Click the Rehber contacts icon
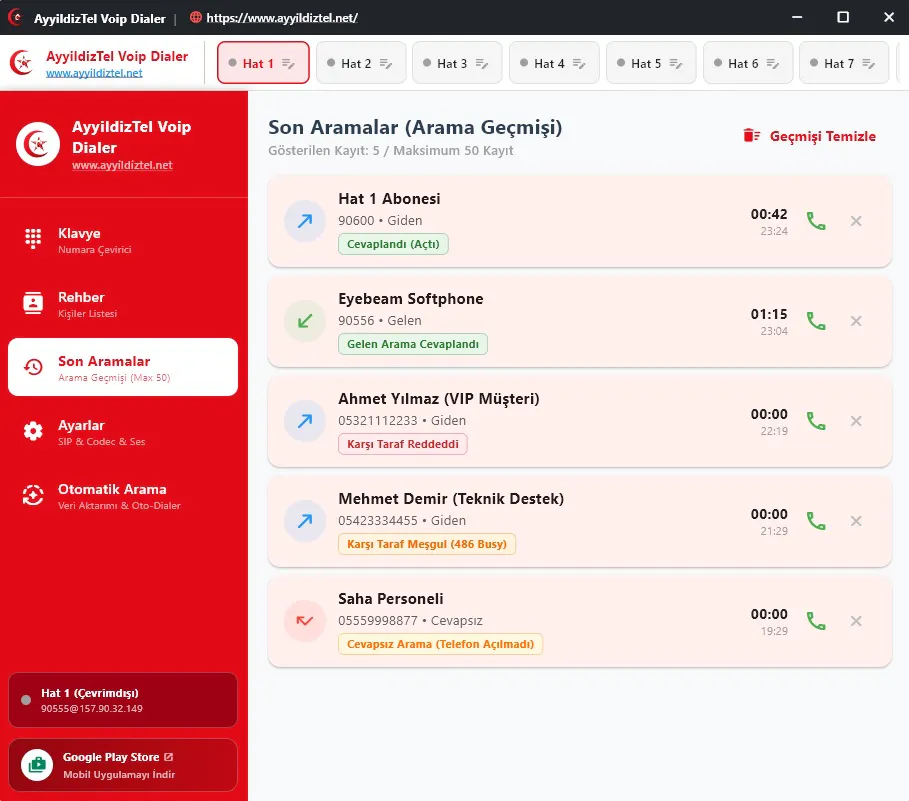909x801 pixels. [33, 303]
